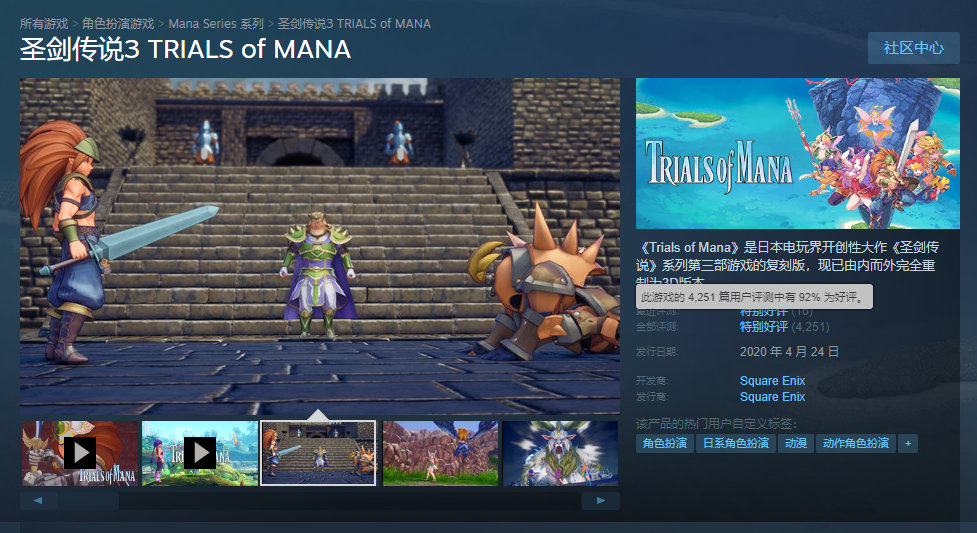Add a tag with the plus button
This screenshot has height=533, width=977.
[908, 443]
